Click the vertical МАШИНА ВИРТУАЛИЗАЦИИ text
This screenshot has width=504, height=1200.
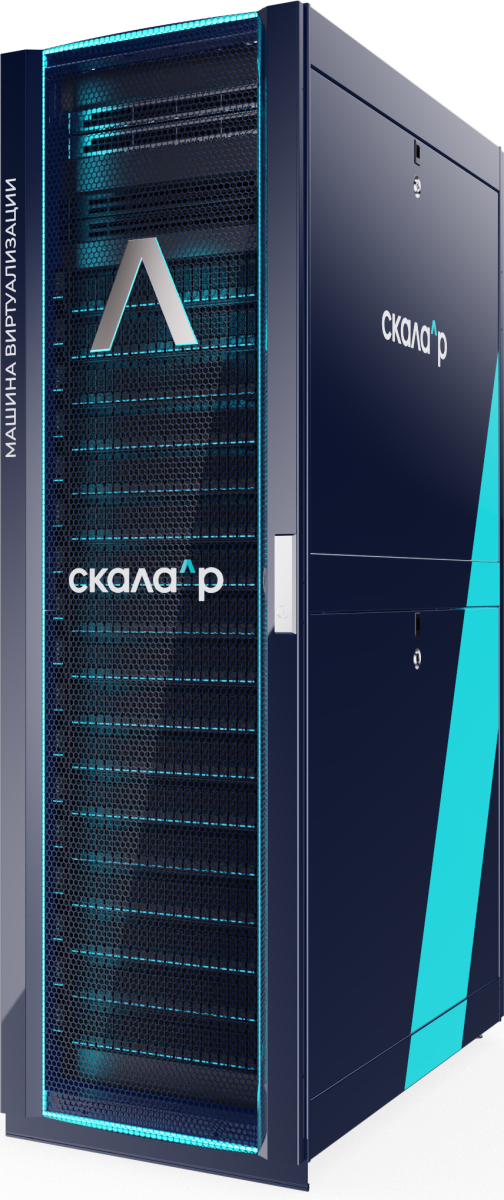coord(11,317)
